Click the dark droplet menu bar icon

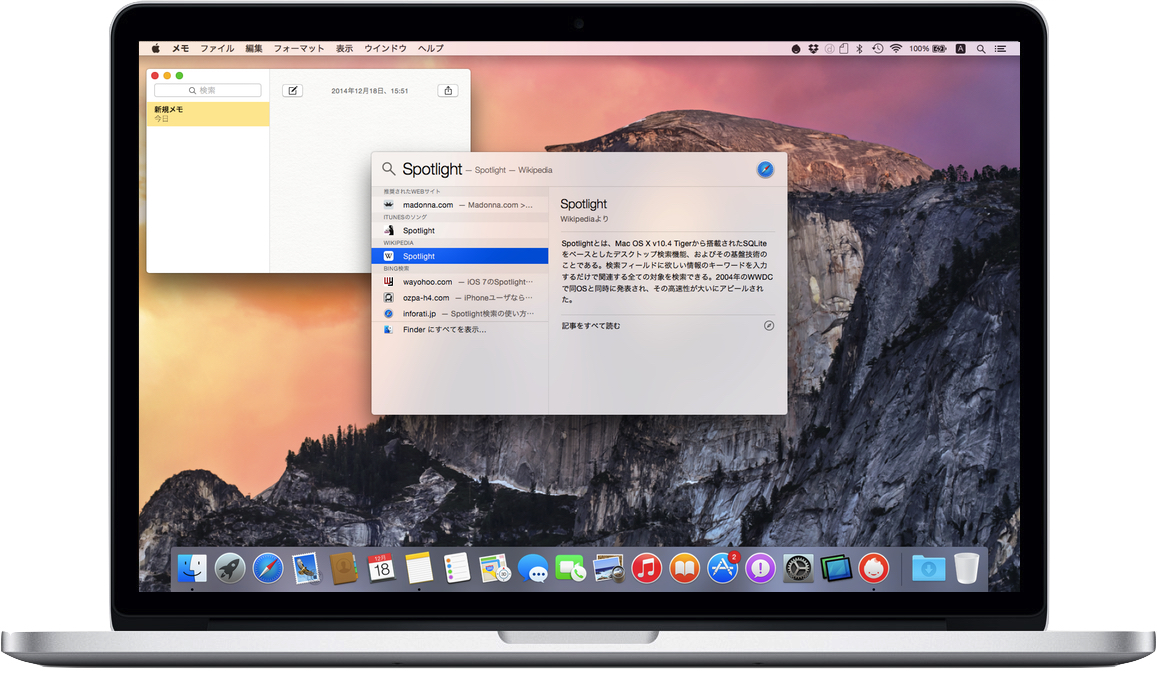coord(795,49)
